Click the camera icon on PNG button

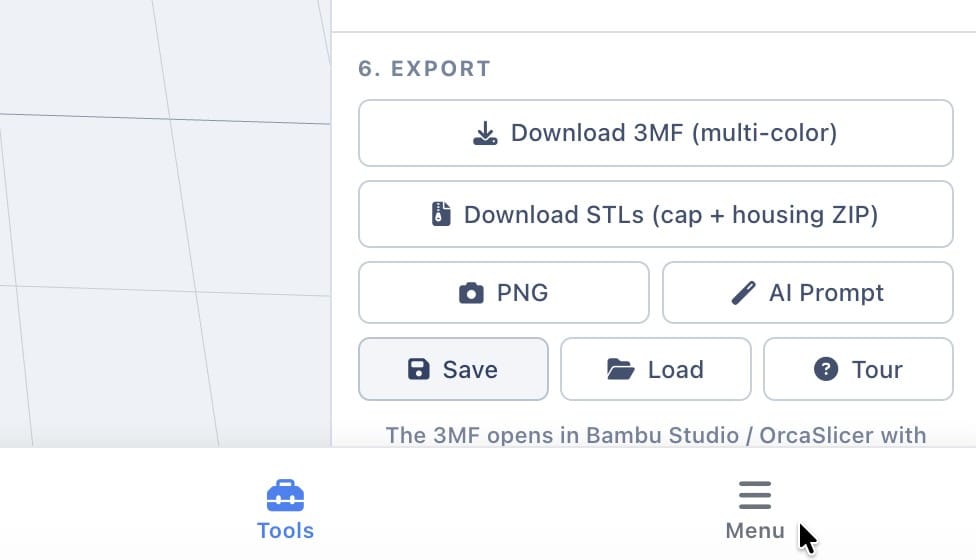(x=471, y=292)
